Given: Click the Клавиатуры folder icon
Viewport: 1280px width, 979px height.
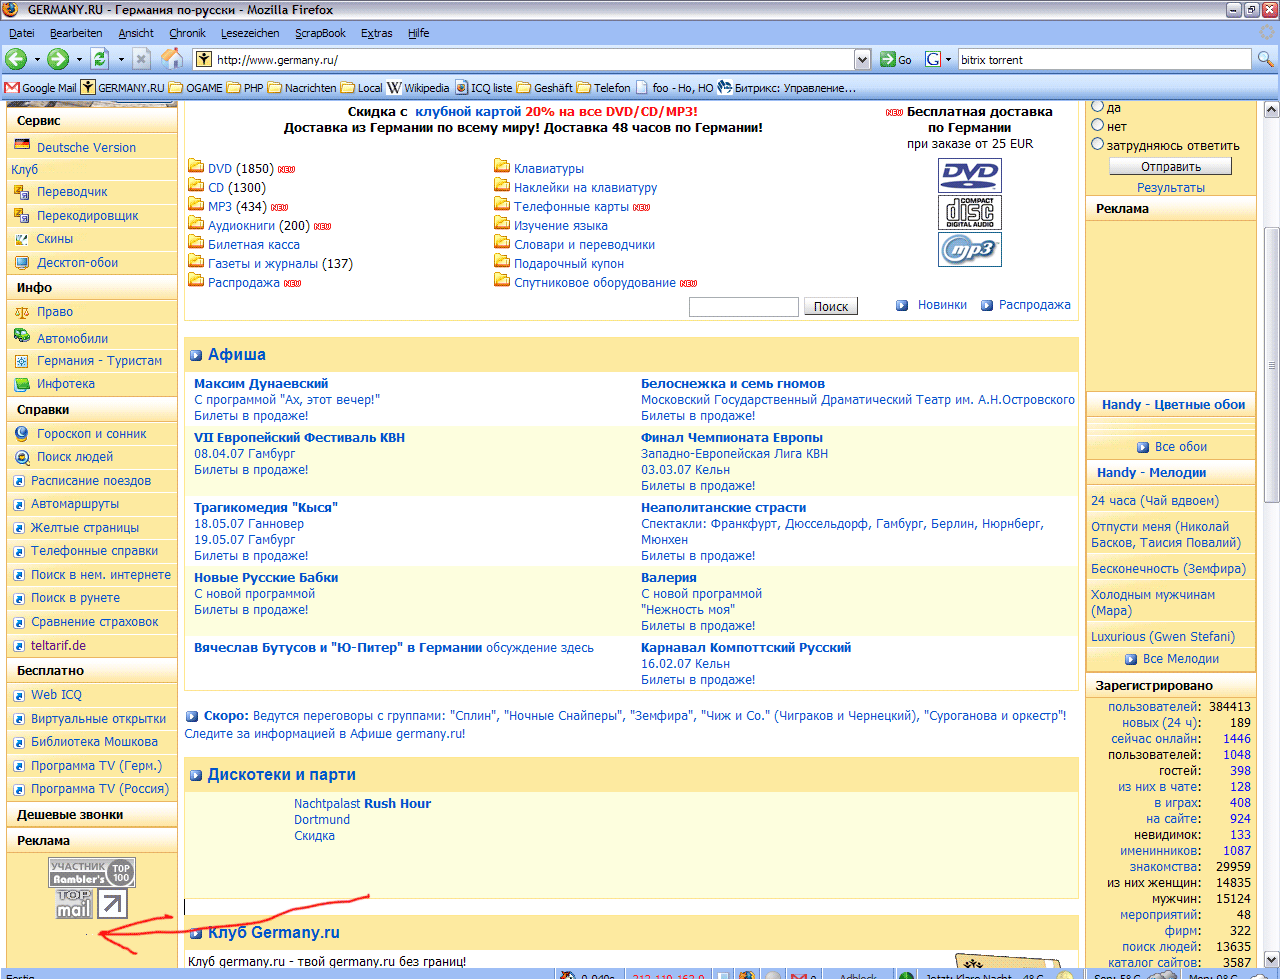Looking at the screenshot, I should (502, 168).
